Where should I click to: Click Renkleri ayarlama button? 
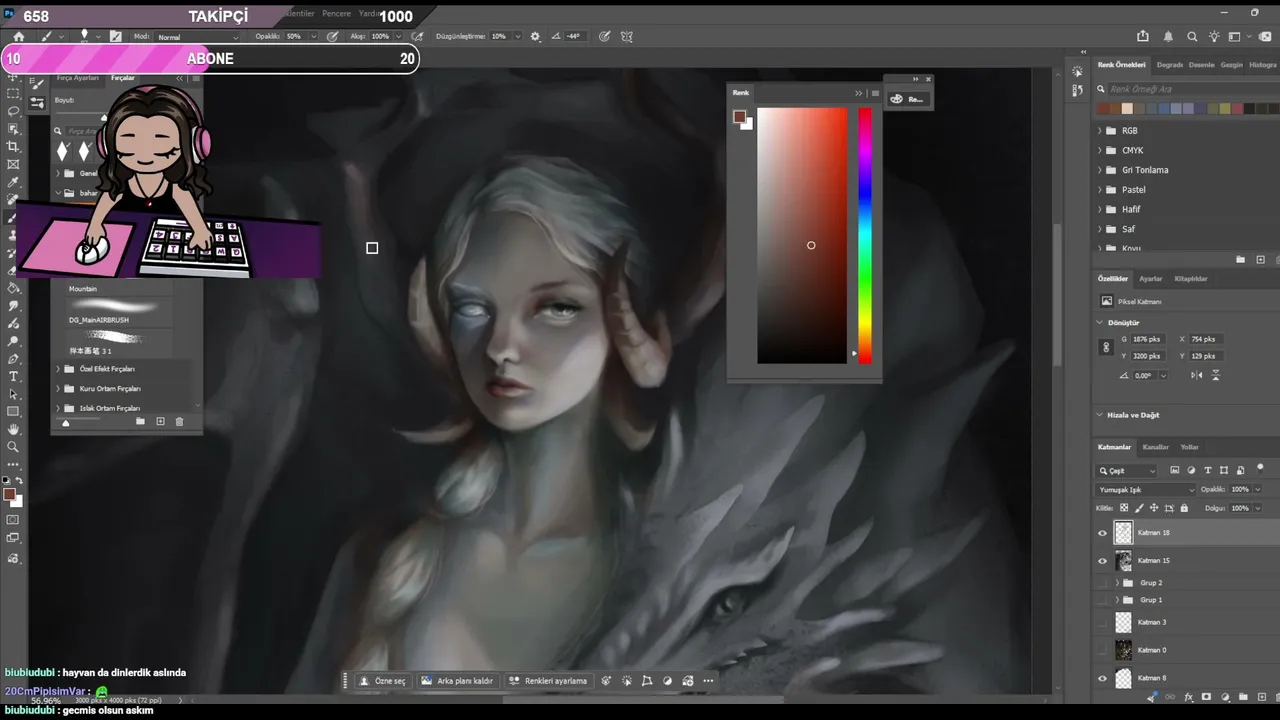click(548, 681)
